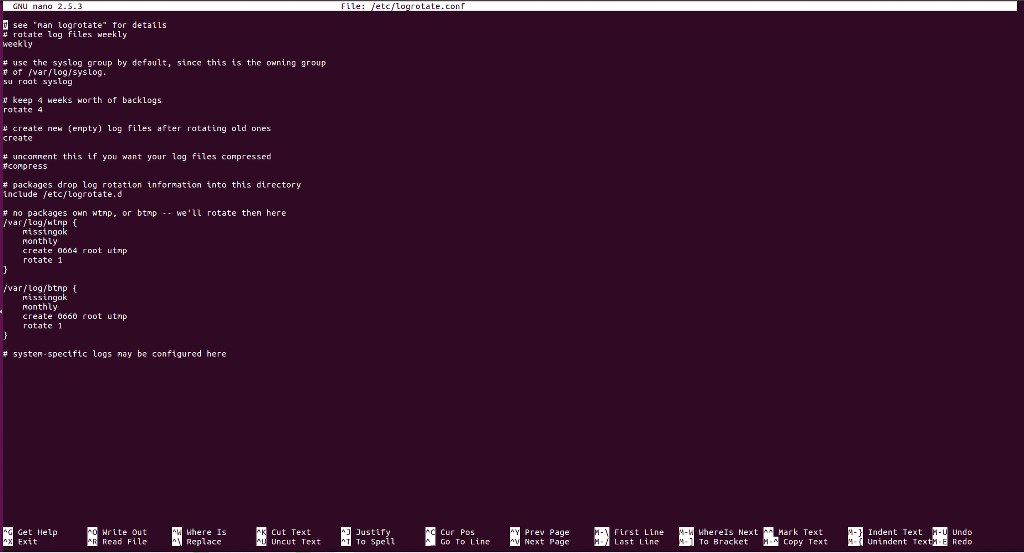Click the Indent Text shortcut label
The height and width of the screenshot is (553, 1024).
895,532
